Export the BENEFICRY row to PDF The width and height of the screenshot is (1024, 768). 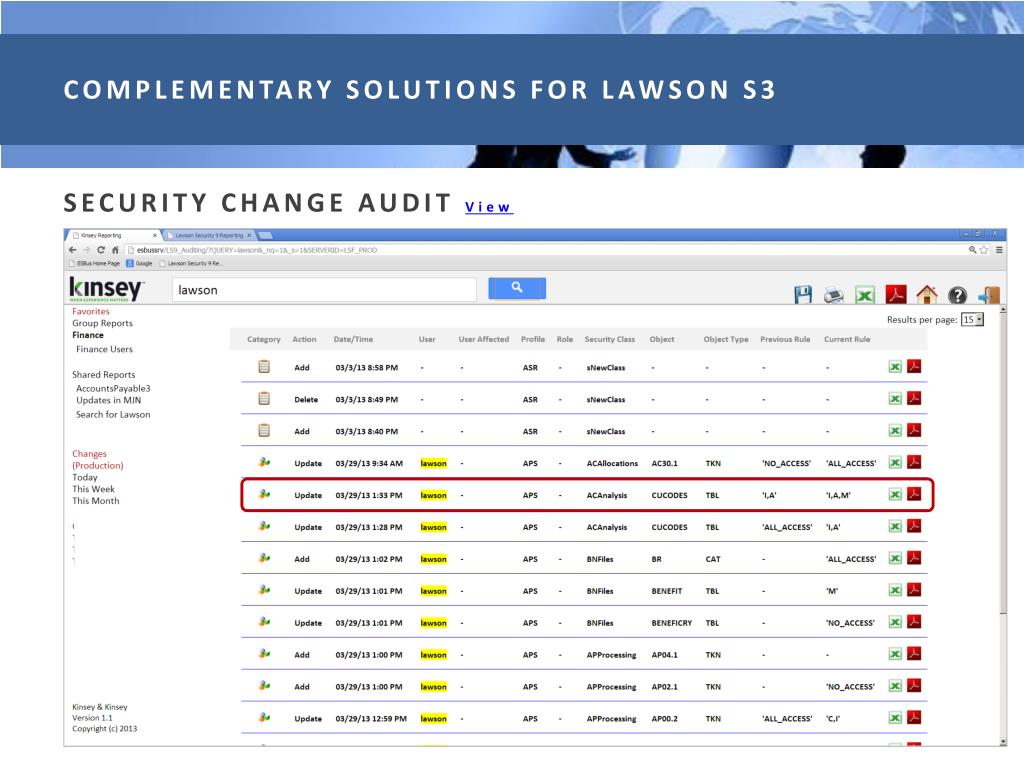tap(914, 622)
